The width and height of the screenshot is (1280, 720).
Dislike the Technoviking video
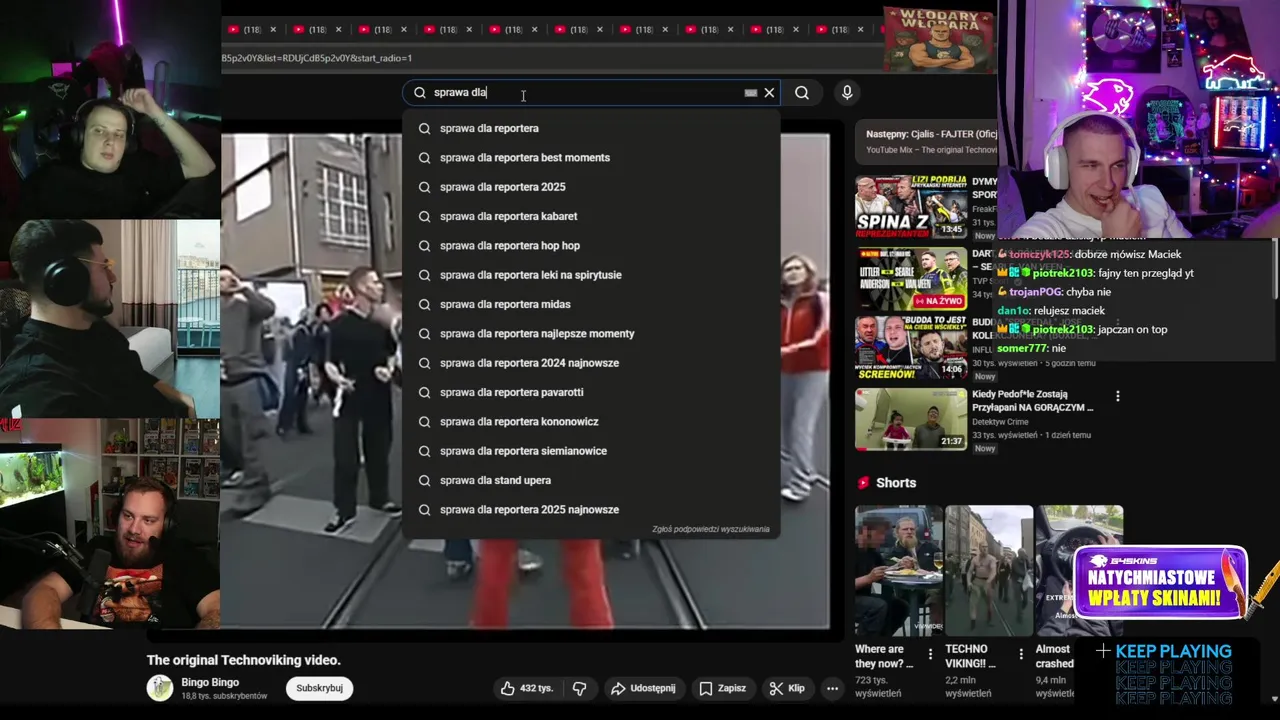tap(579, 688)
